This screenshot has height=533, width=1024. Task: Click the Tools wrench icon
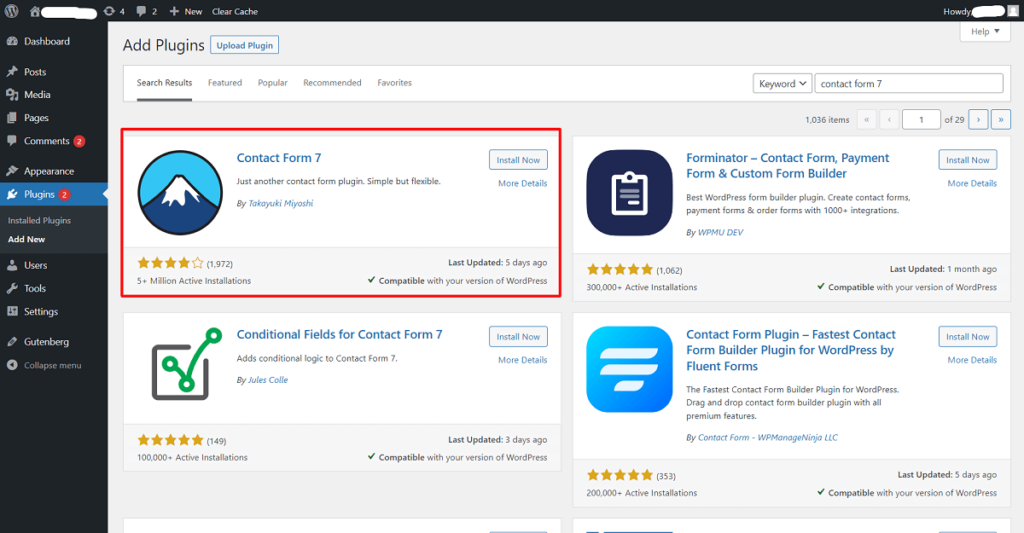(12, 288)
